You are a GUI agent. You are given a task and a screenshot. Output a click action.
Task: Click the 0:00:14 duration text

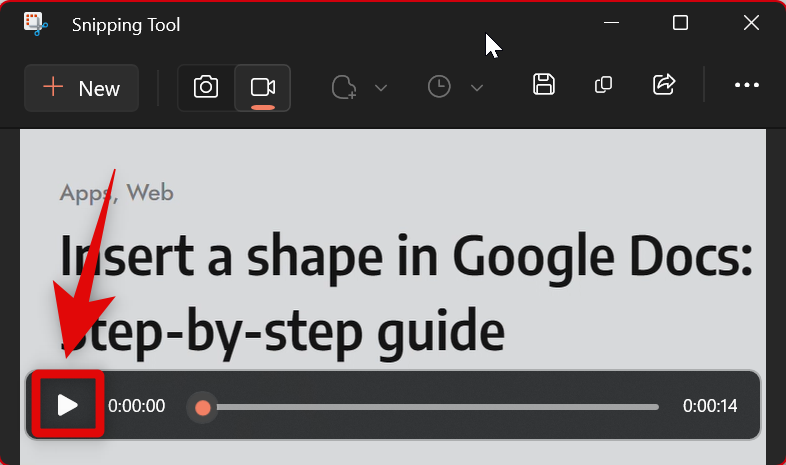pos(710,406)
